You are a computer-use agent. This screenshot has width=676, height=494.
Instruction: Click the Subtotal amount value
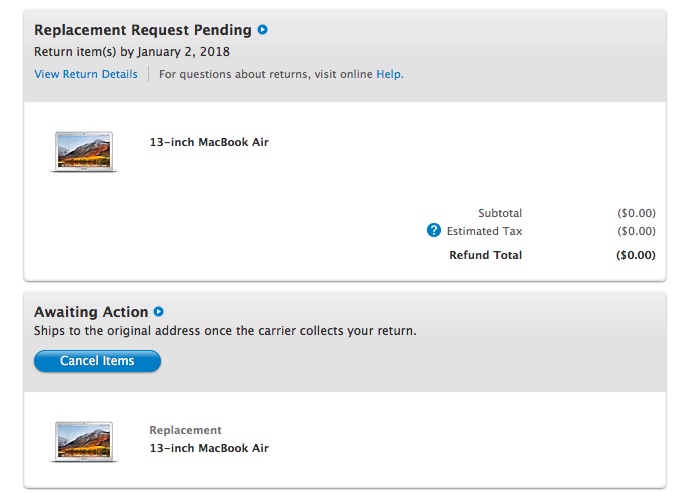pyautogui.click(x=636, y=213)
